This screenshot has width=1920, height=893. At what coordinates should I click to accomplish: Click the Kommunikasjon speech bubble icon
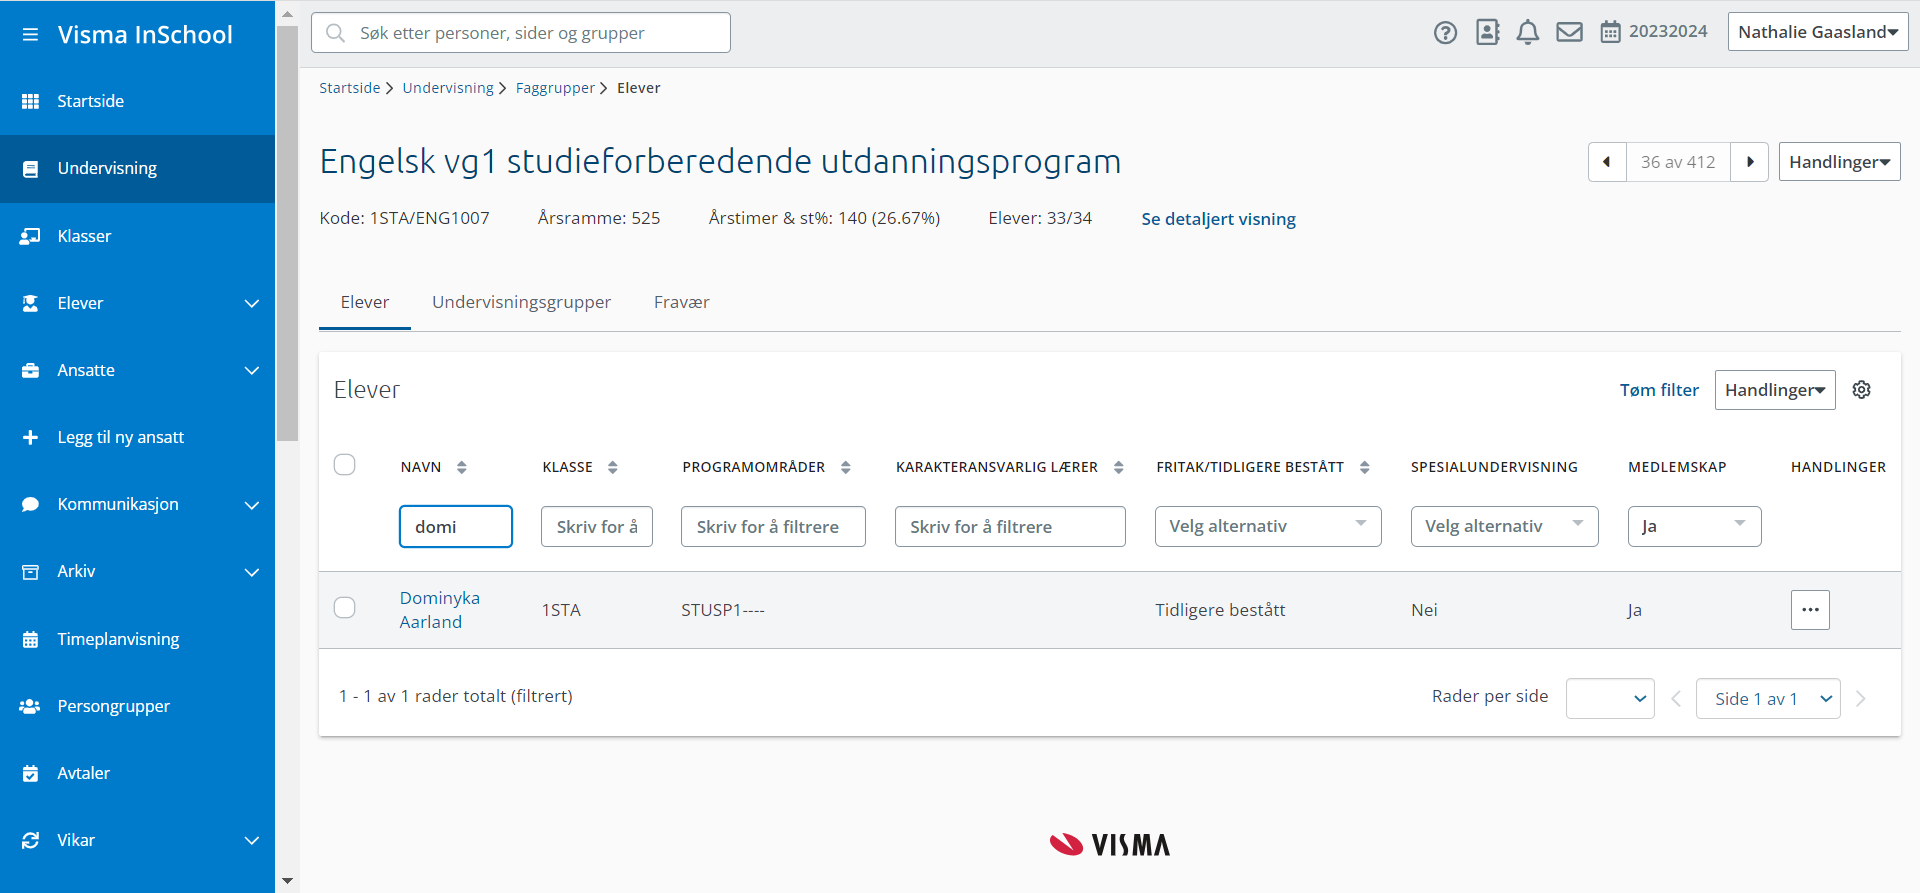tap(30, 504)
